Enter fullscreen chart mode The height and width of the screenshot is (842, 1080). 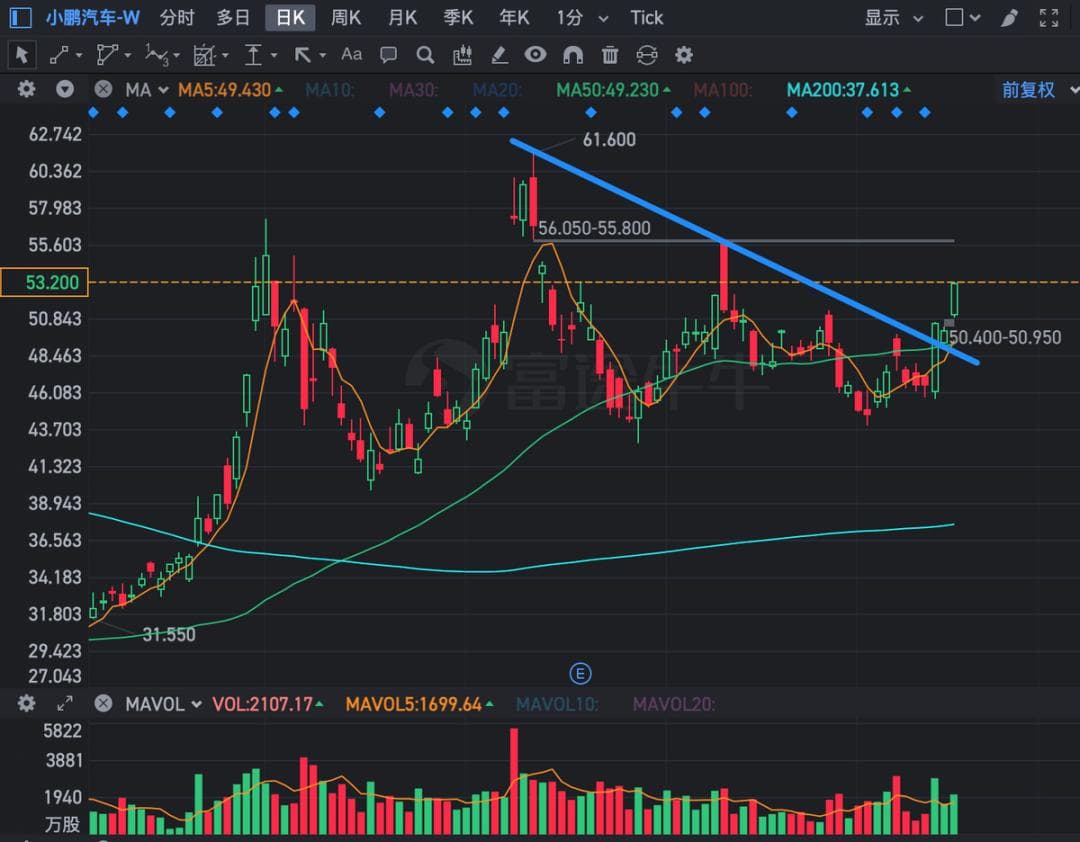(1048, 17)
